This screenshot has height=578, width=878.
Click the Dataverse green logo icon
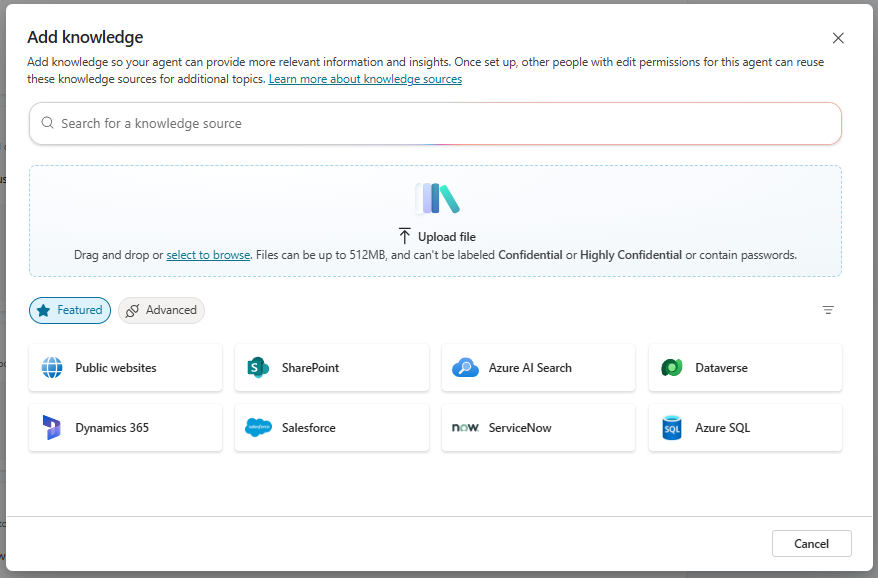672,368
